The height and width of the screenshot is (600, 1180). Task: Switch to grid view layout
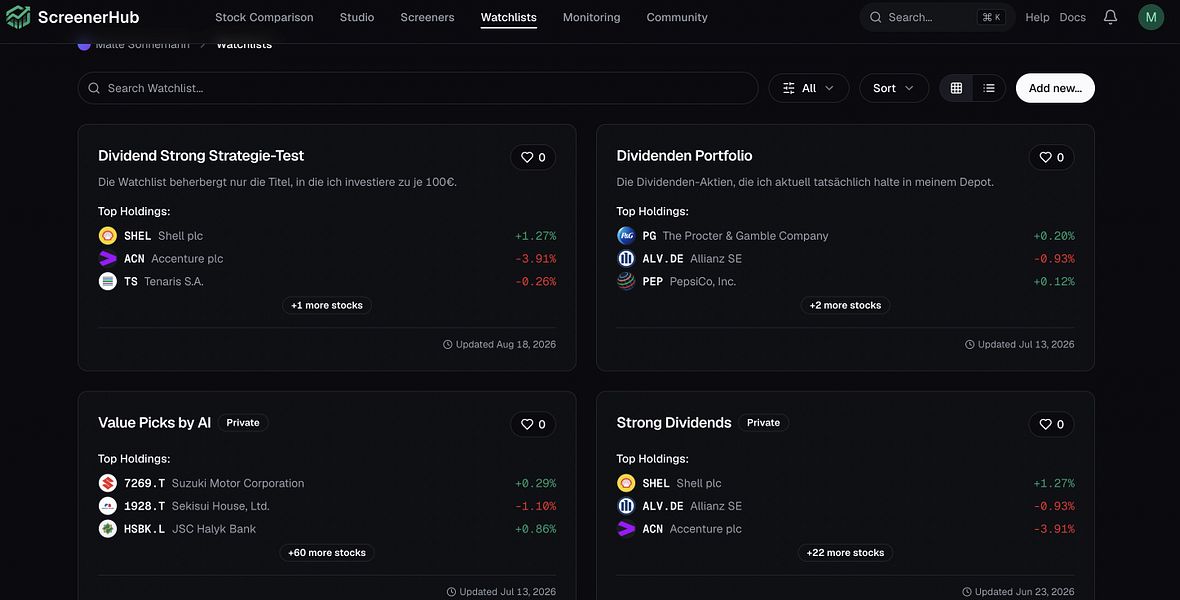[956, 88]
